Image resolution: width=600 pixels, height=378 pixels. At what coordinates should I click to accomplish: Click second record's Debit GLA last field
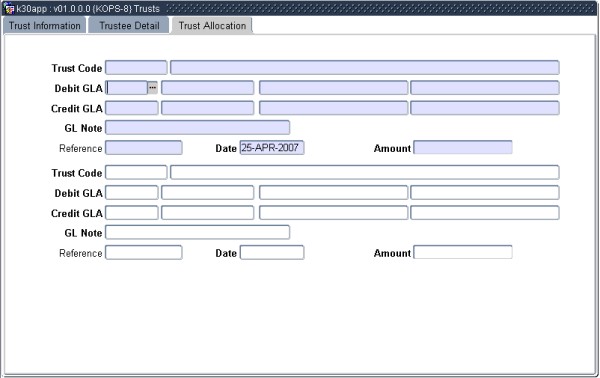click(485, 193)
